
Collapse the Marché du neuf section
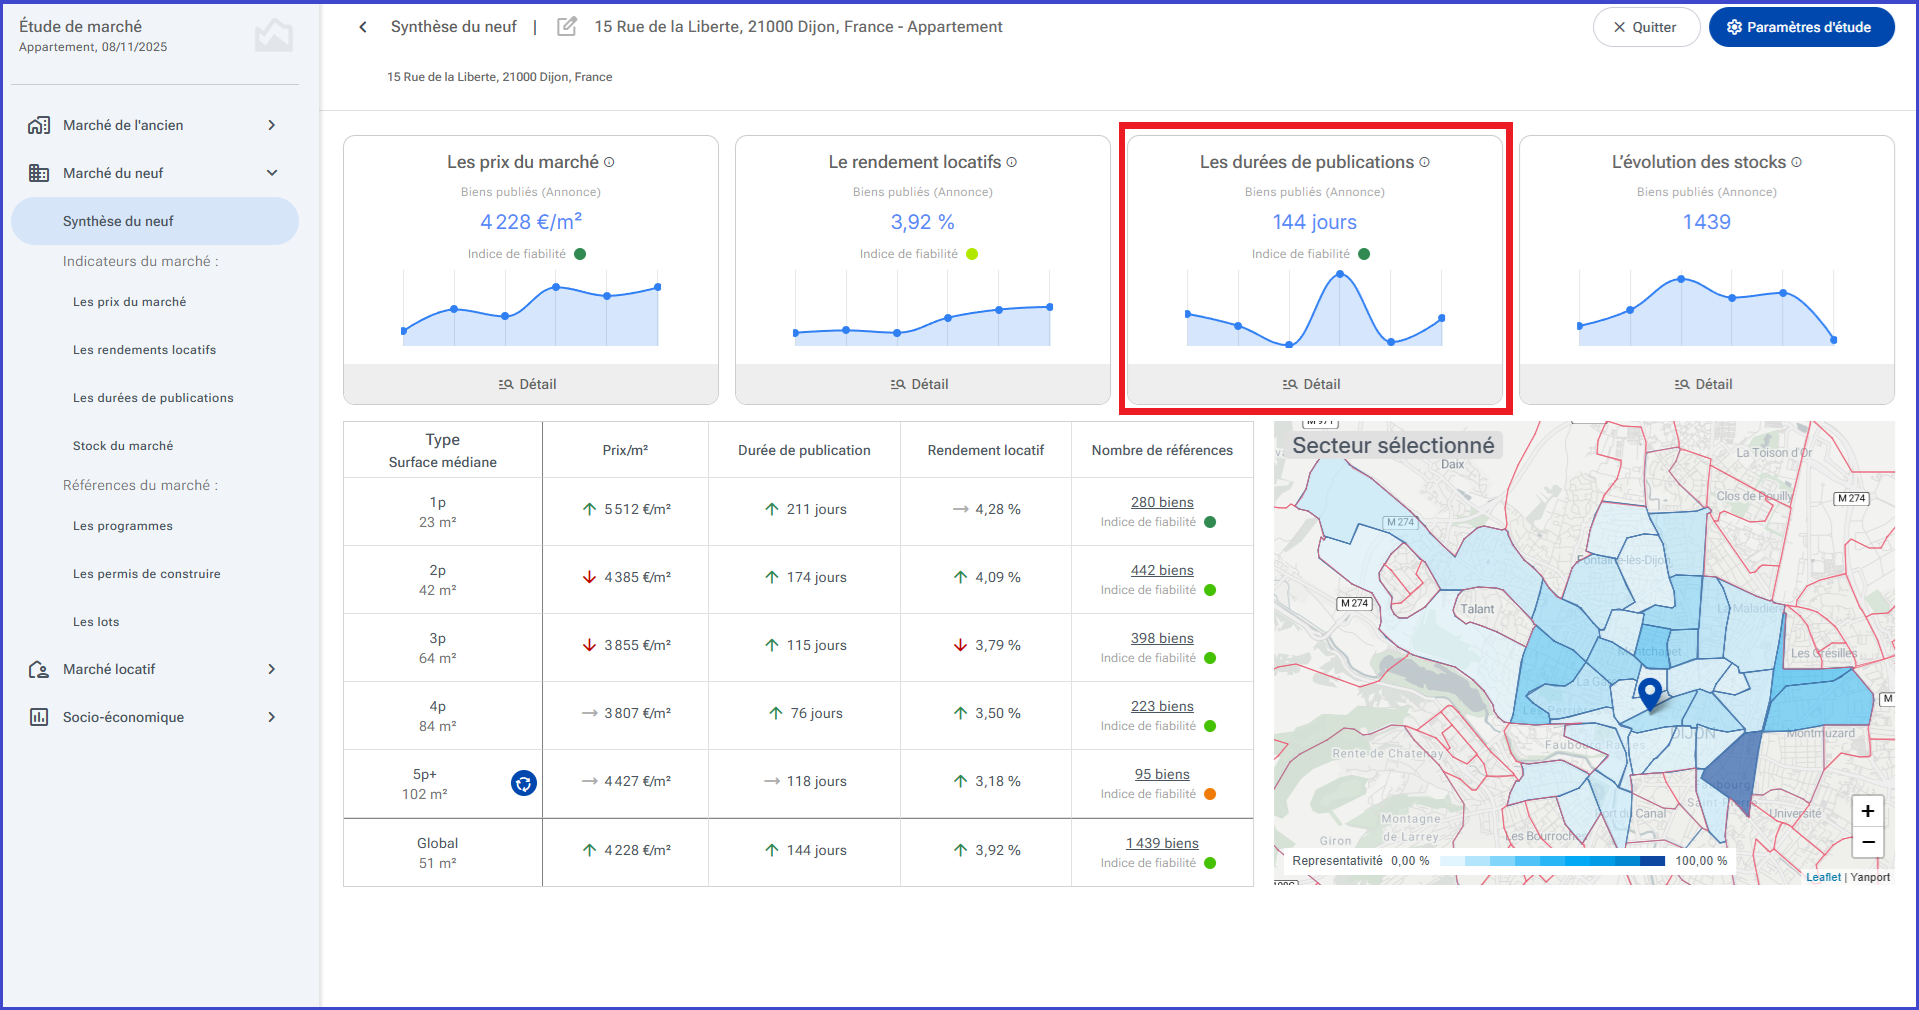tap(155, 173)
